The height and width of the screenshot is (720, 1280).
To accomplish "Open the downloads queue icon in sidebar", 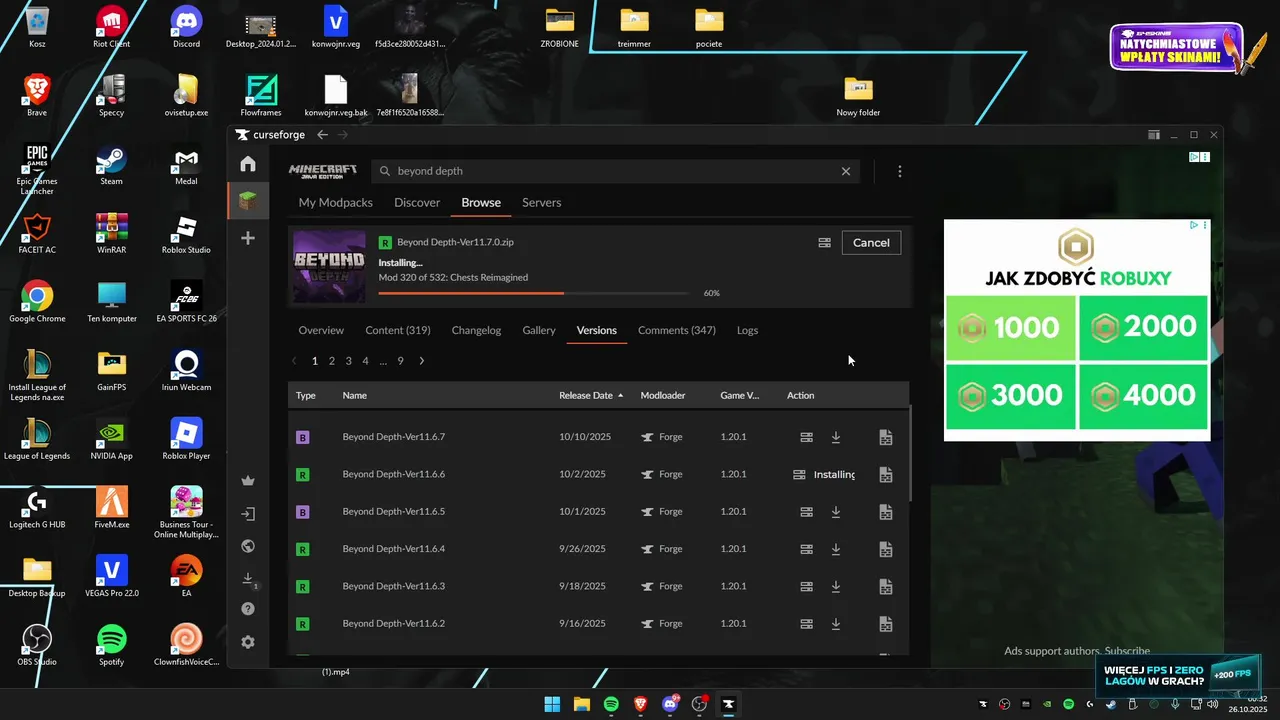I will pyautogui.click(x=248, y=579).
